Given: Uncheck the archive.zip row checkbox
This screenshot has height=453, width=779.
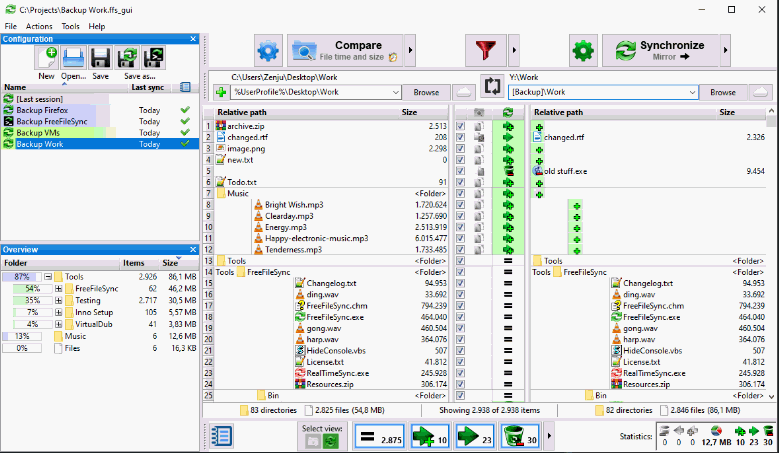Looking at the screenshot, I should [x=461, y=126].
